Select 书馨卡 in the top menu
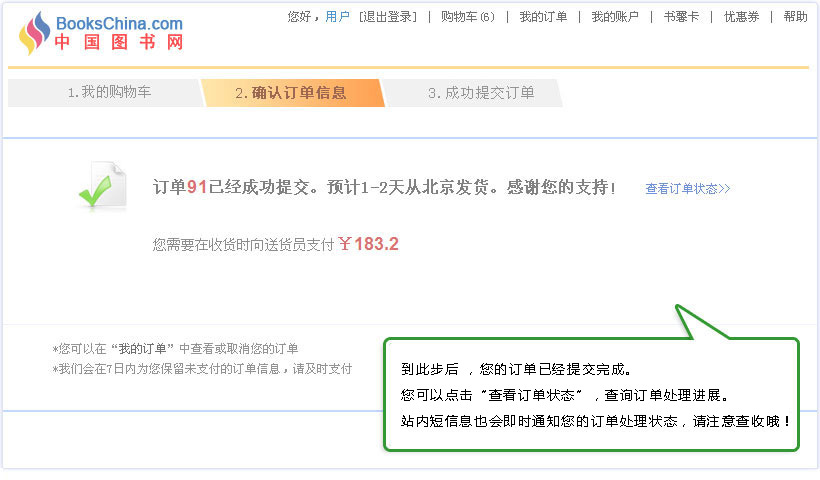This screenshot has width=820, height=480. (681, 17)
